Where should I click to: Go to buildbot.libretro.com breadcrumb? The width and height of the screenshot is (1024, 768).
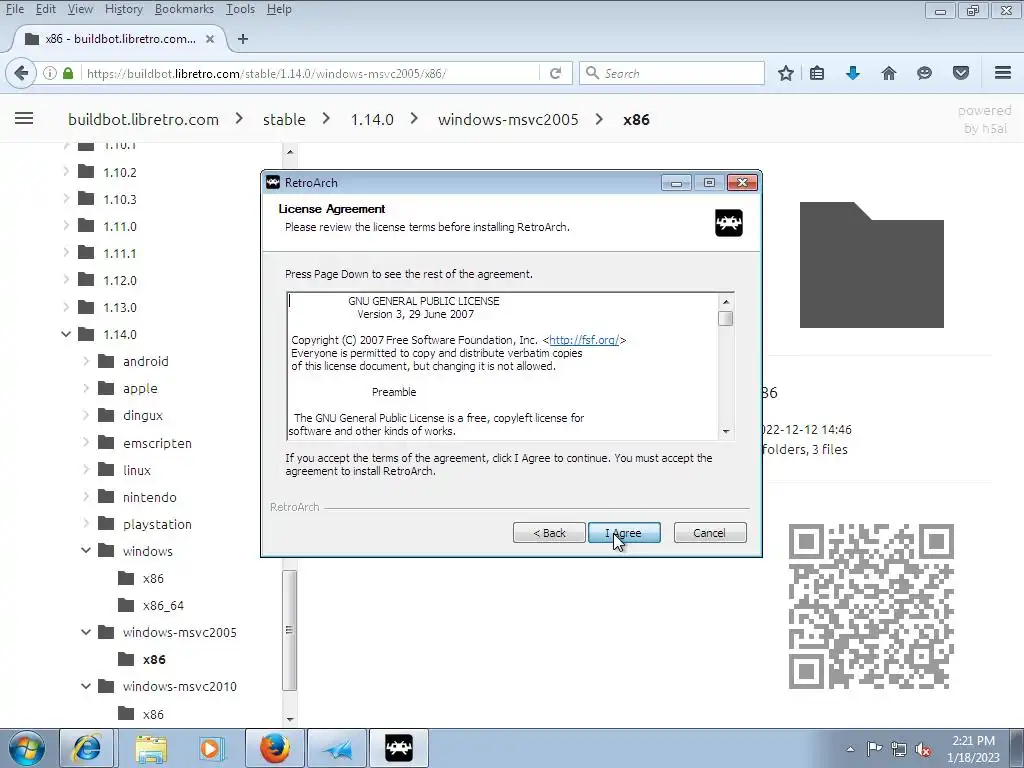tap(143, 120)
